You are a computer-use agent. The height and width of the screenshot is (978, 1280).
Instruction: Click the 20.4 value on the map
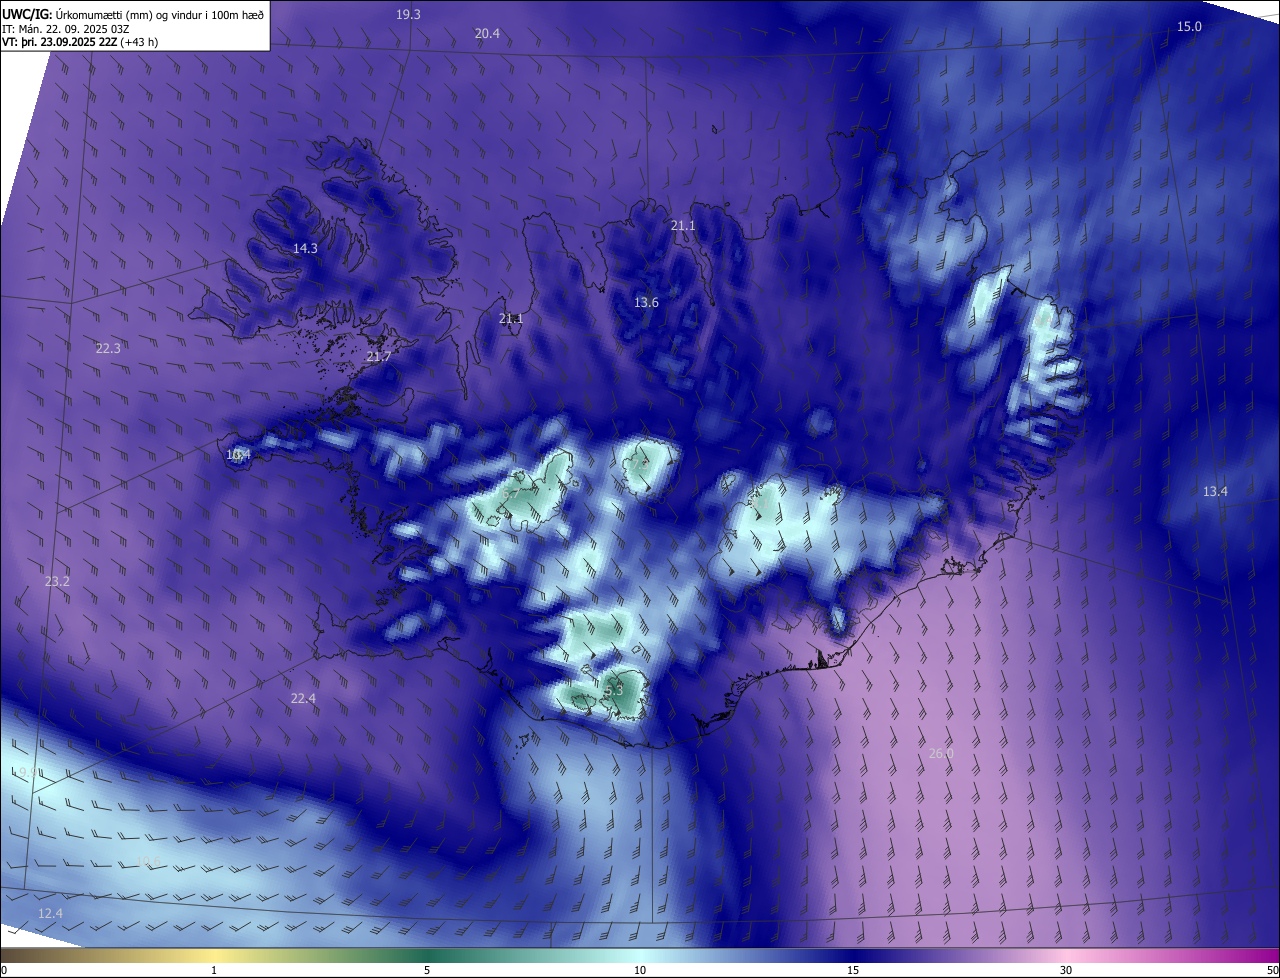click(x=487, y=34)
